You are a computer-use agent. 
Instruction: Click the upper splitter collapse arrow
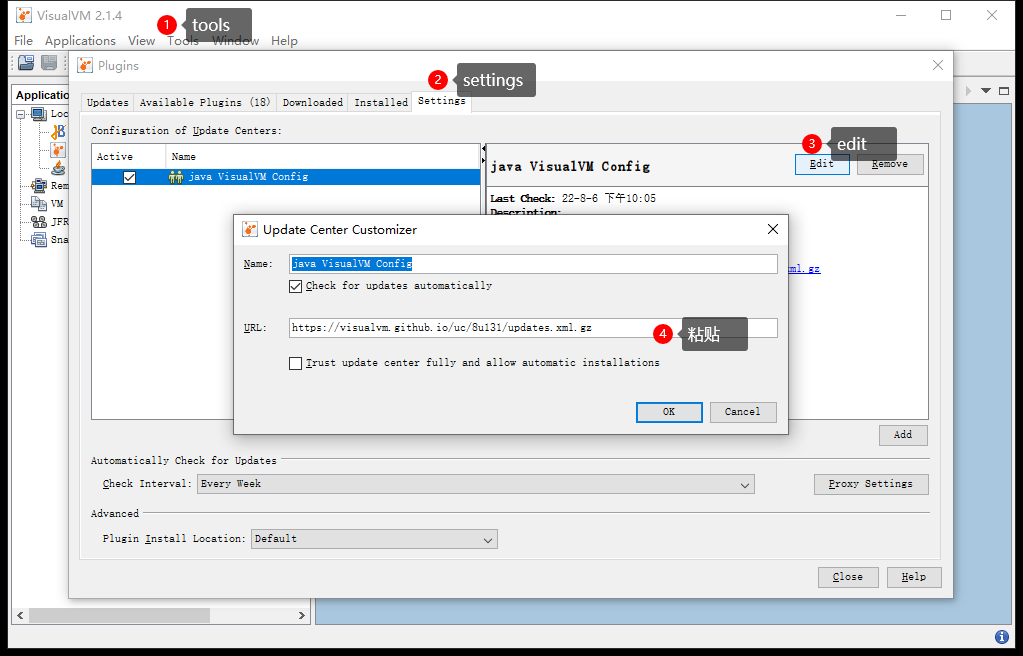pos(483,149)
